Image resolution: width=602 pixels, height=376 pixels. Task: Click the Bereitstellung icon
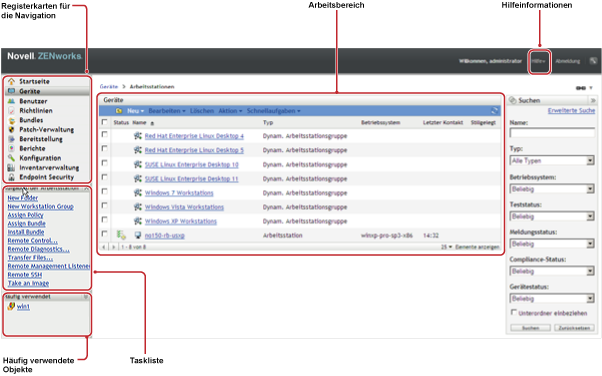click(12, 139)
